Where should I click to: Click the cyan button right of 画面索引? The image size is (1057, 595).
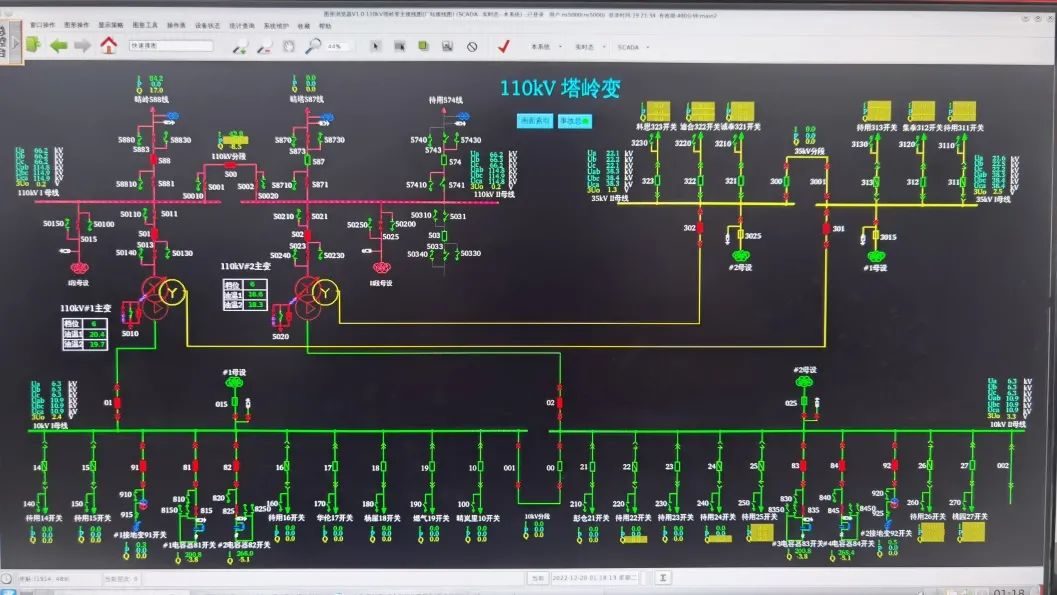pyautogui.click(x=574, y=120)
